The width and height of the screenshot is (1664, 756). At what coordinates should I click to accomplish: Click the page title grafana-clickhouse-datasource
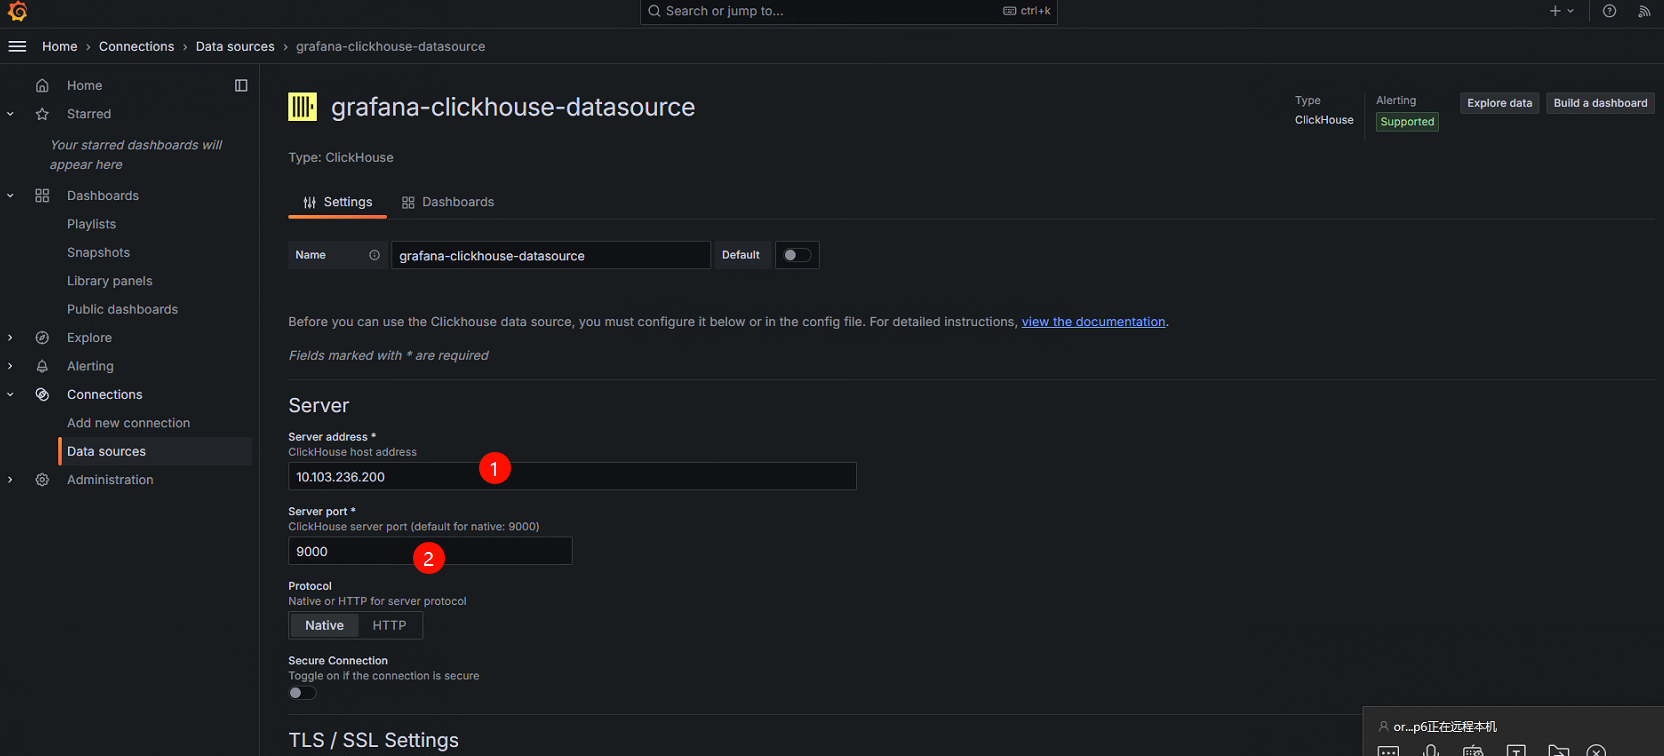point(513,107)
